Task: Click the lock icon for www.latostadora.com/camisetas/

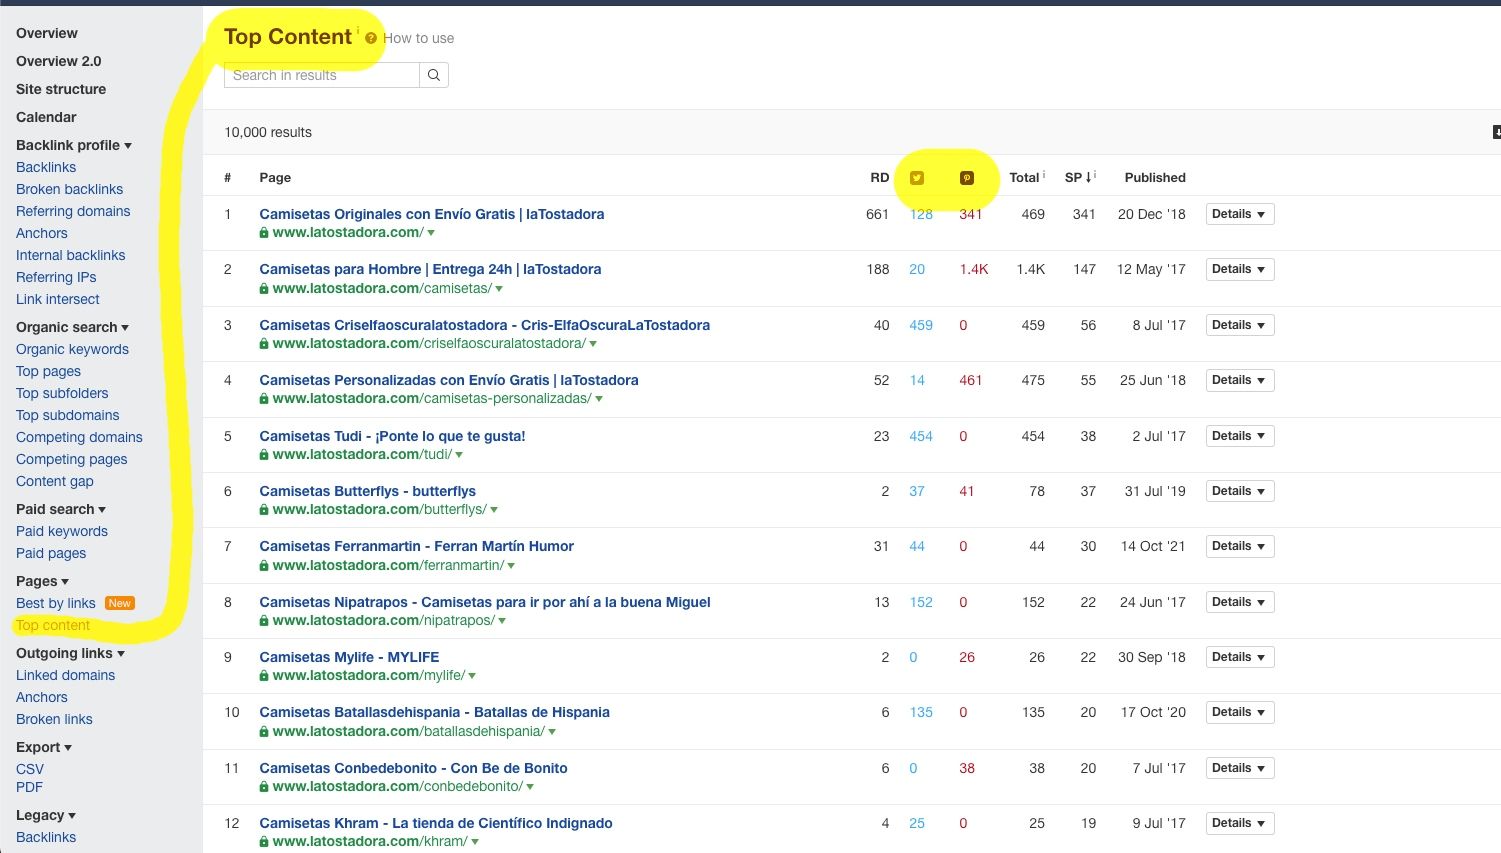Action: coord(264,288)
